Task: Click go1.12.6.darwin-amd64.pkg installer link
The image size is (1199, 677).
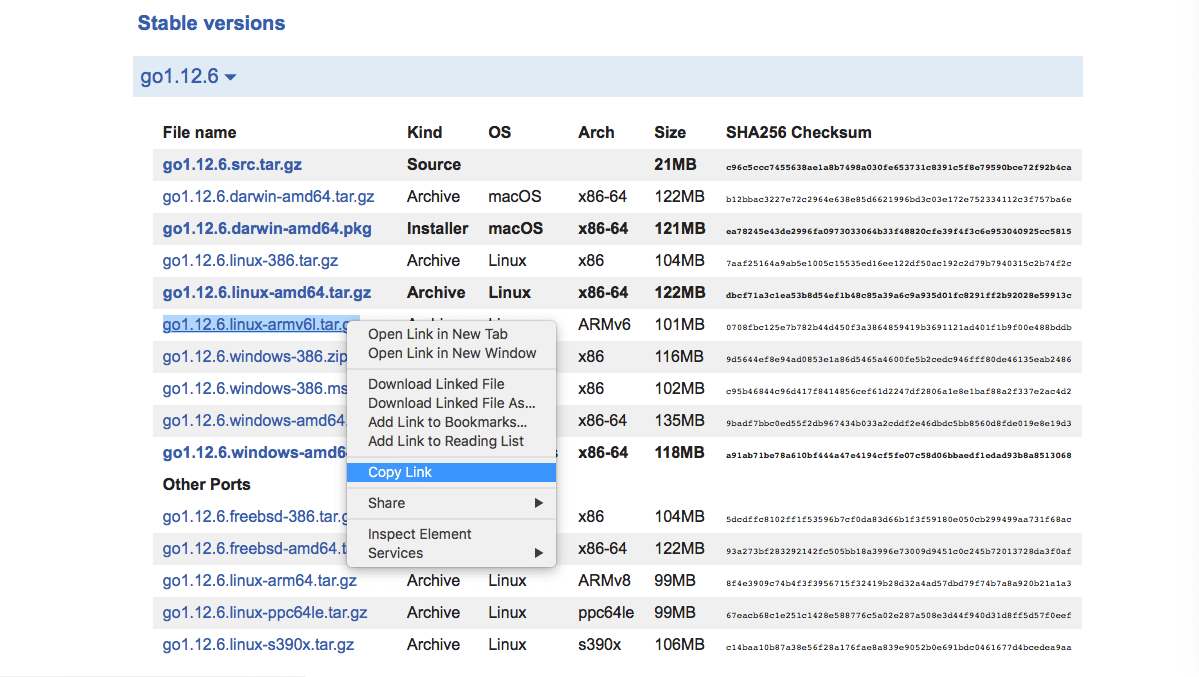Action: [x=267, y=229]
